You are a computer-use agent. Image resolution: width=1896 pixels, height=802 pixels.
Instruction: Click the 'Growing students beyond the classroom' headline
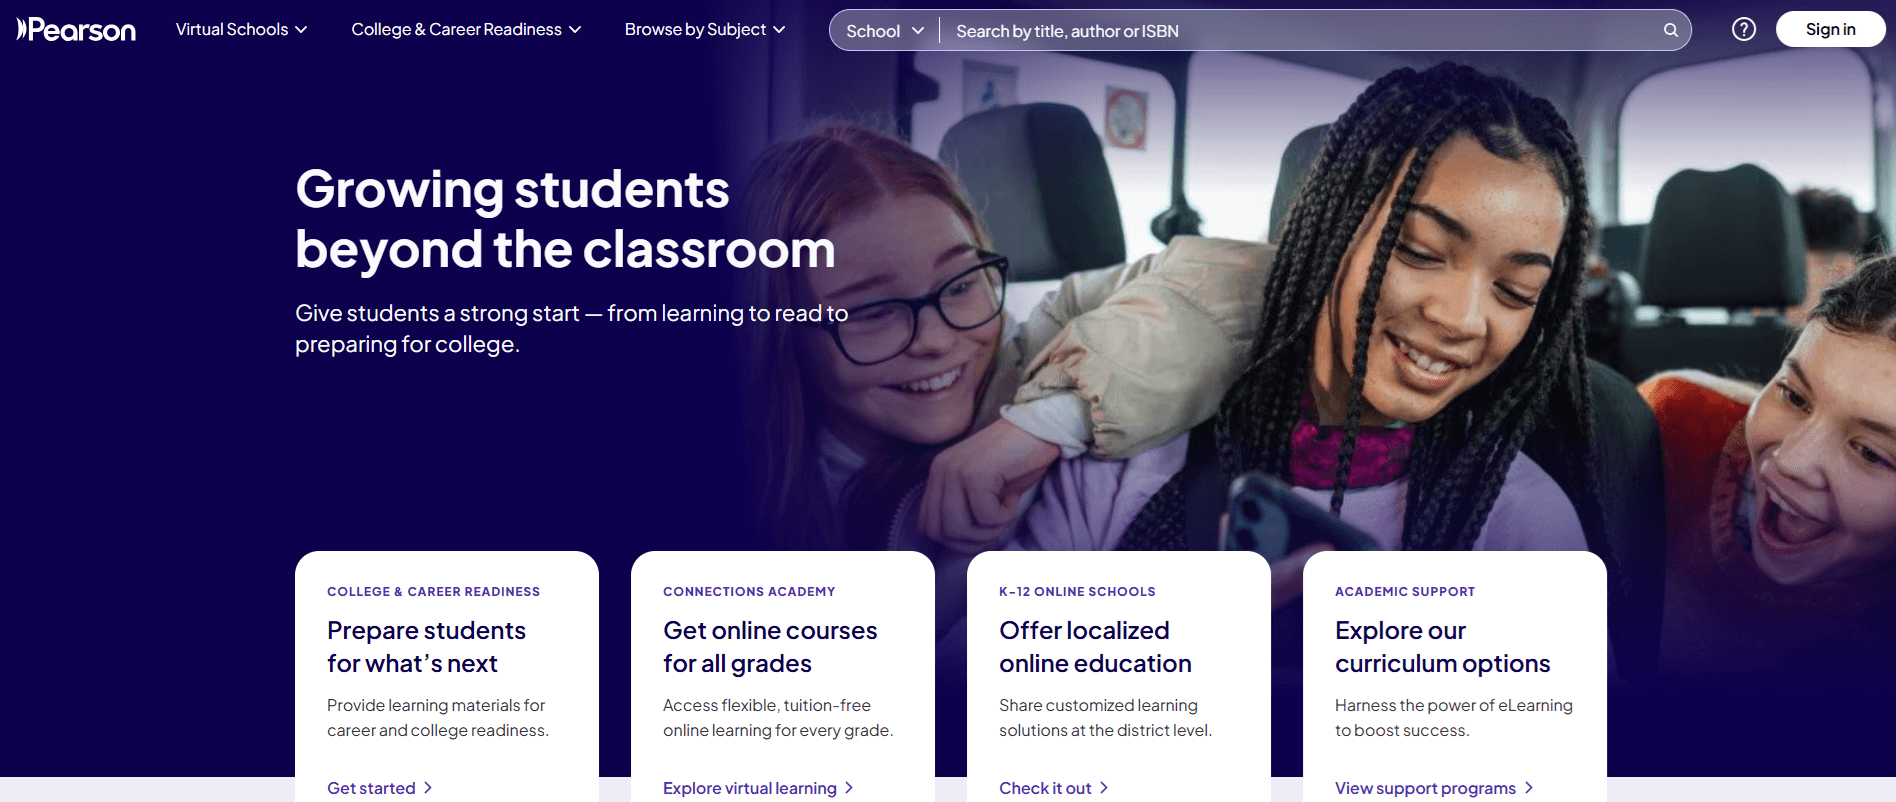click(565, 219)
